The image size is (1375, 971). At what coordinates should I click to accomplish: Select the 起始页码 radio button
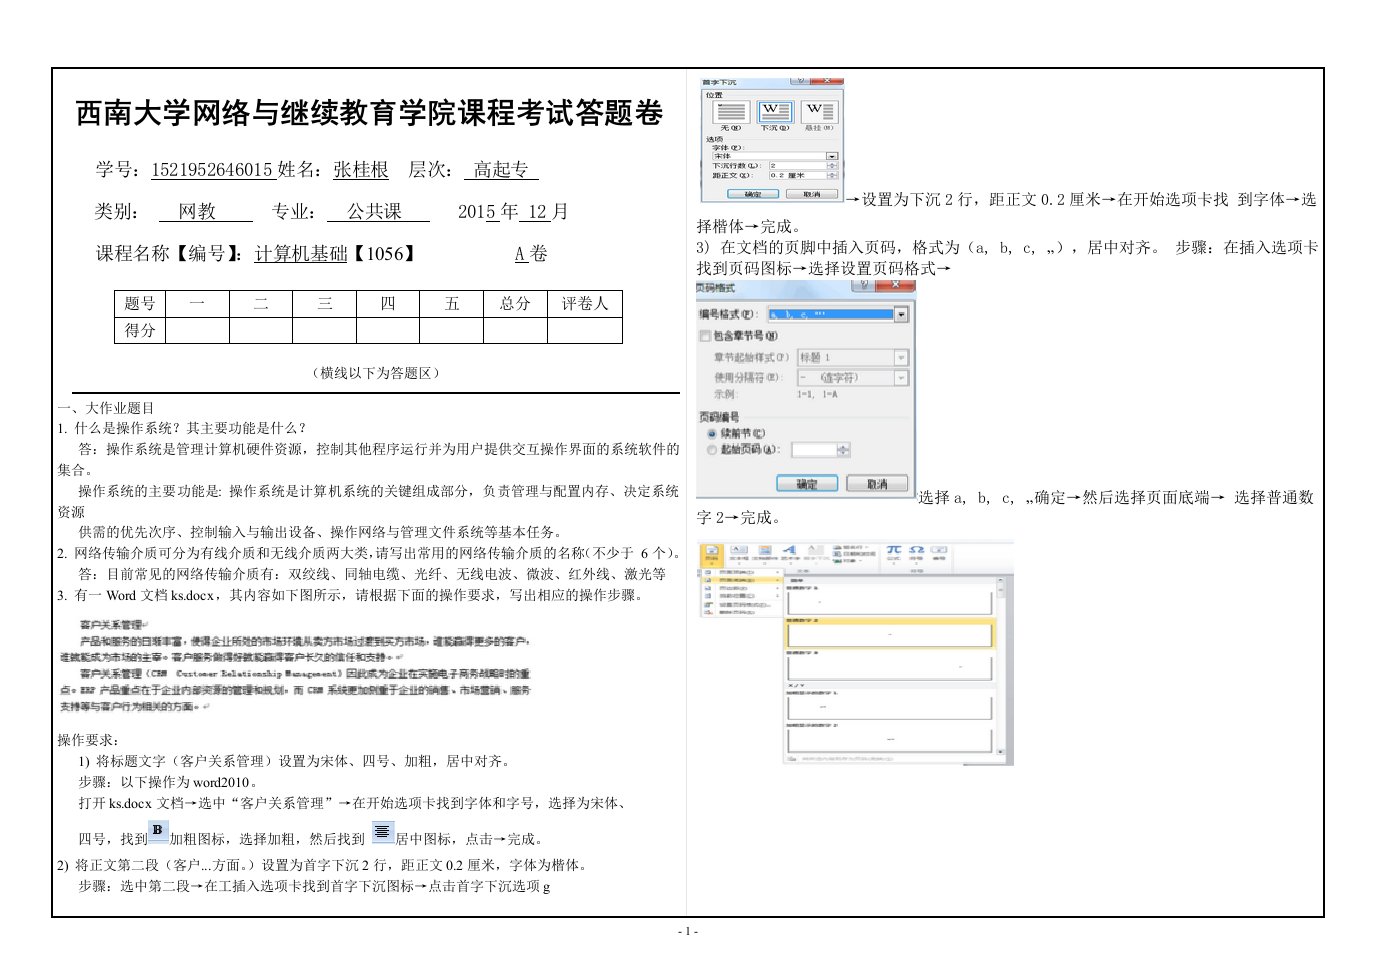coord(712,450)
